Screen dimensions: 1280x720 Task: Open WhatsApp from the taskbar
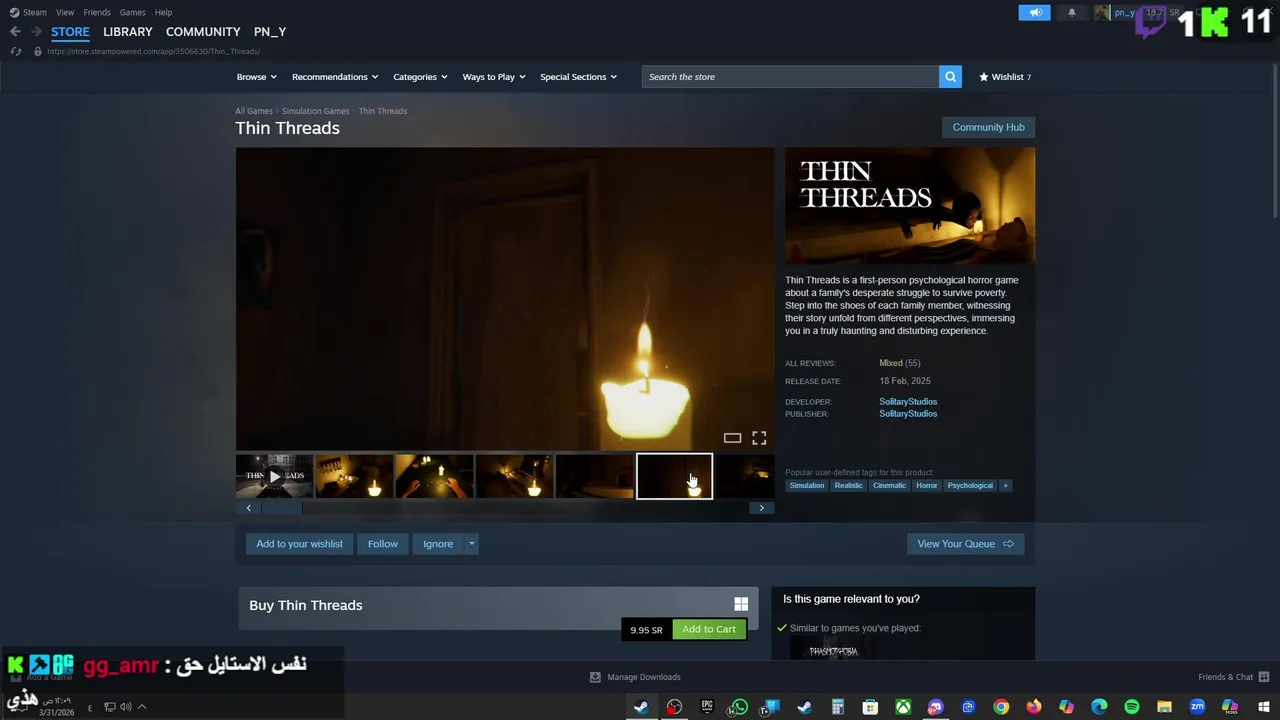coord(739,707)
